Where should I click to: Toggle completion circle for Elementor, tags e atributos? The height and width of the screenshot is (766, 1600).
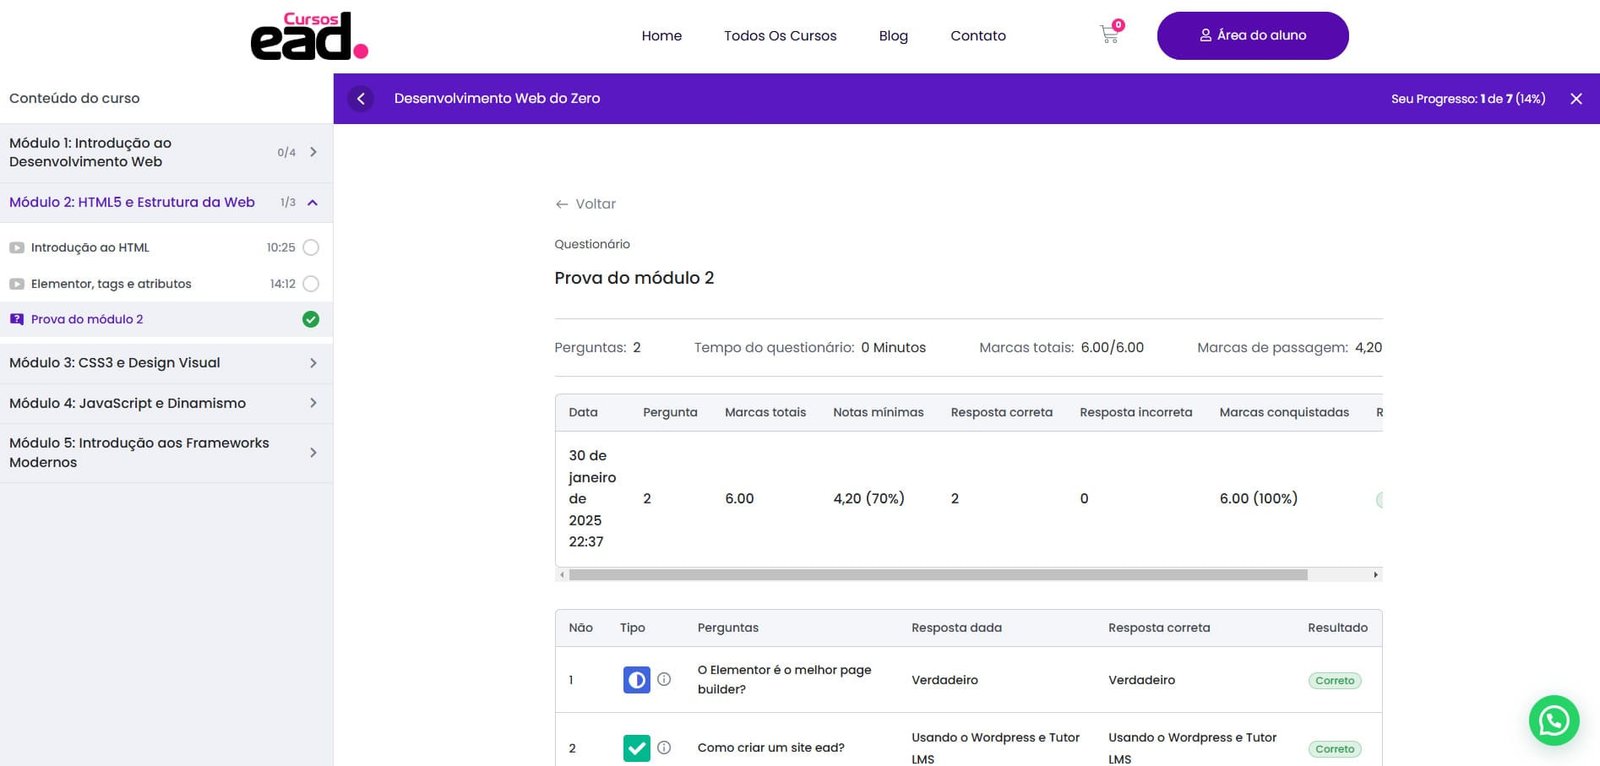(311, 284)
